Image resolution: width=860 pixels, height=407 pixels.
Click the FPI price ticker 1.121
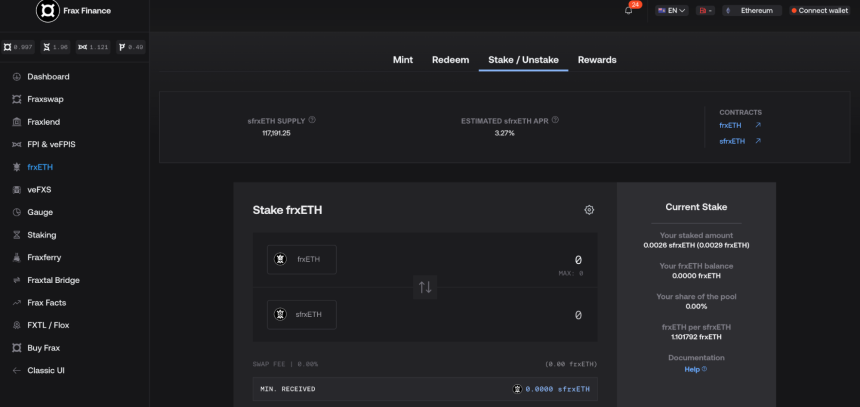pos(93,47)
